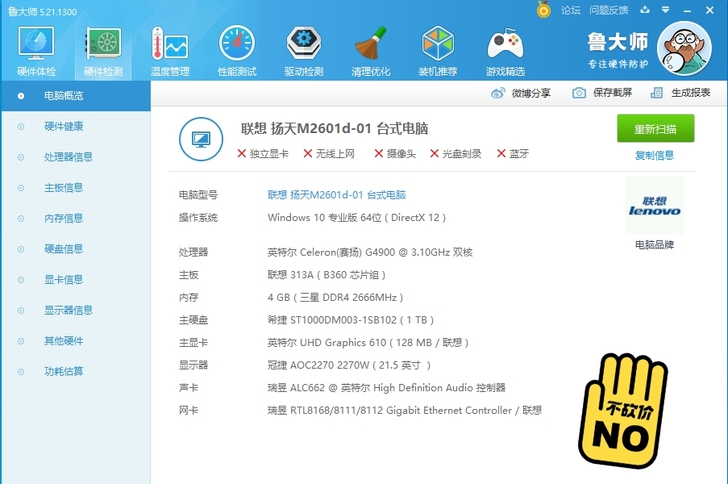The height and width of the screenshot is (484, 728).
Task: Click 生成报表 report icon
Action: (656, 93)
